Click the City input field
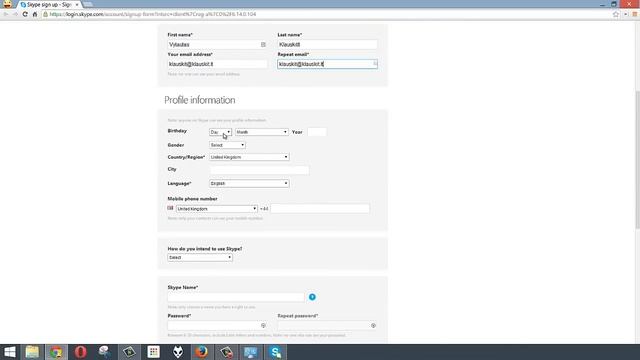 click(x=259, y=170)
